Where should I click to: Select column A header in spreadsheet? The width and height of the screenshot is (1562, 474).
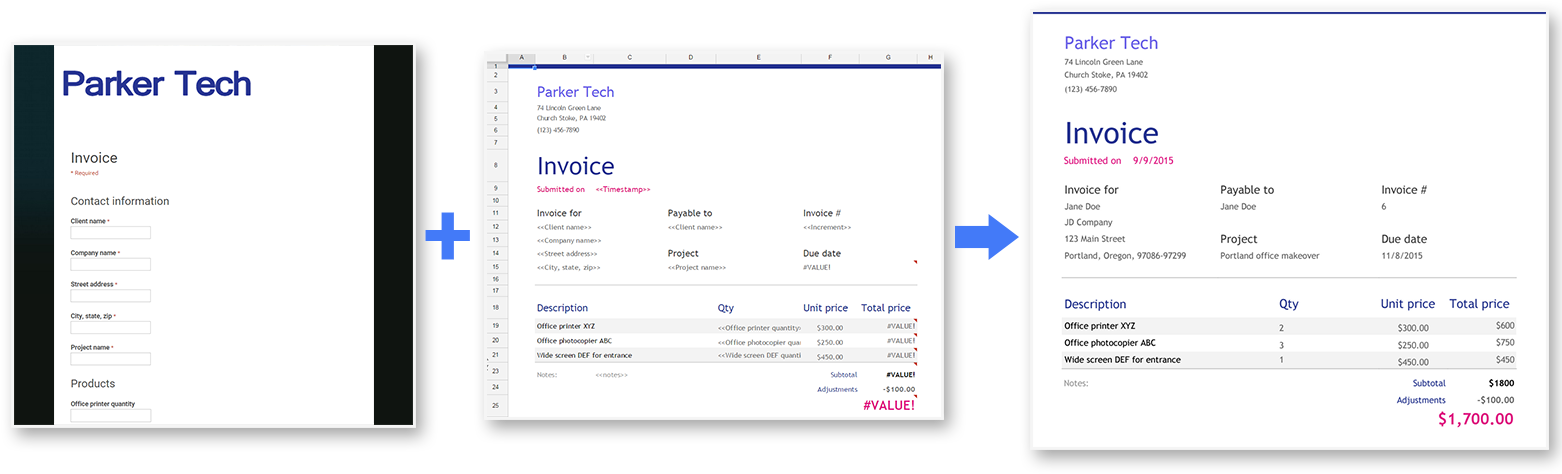[521, 58]
